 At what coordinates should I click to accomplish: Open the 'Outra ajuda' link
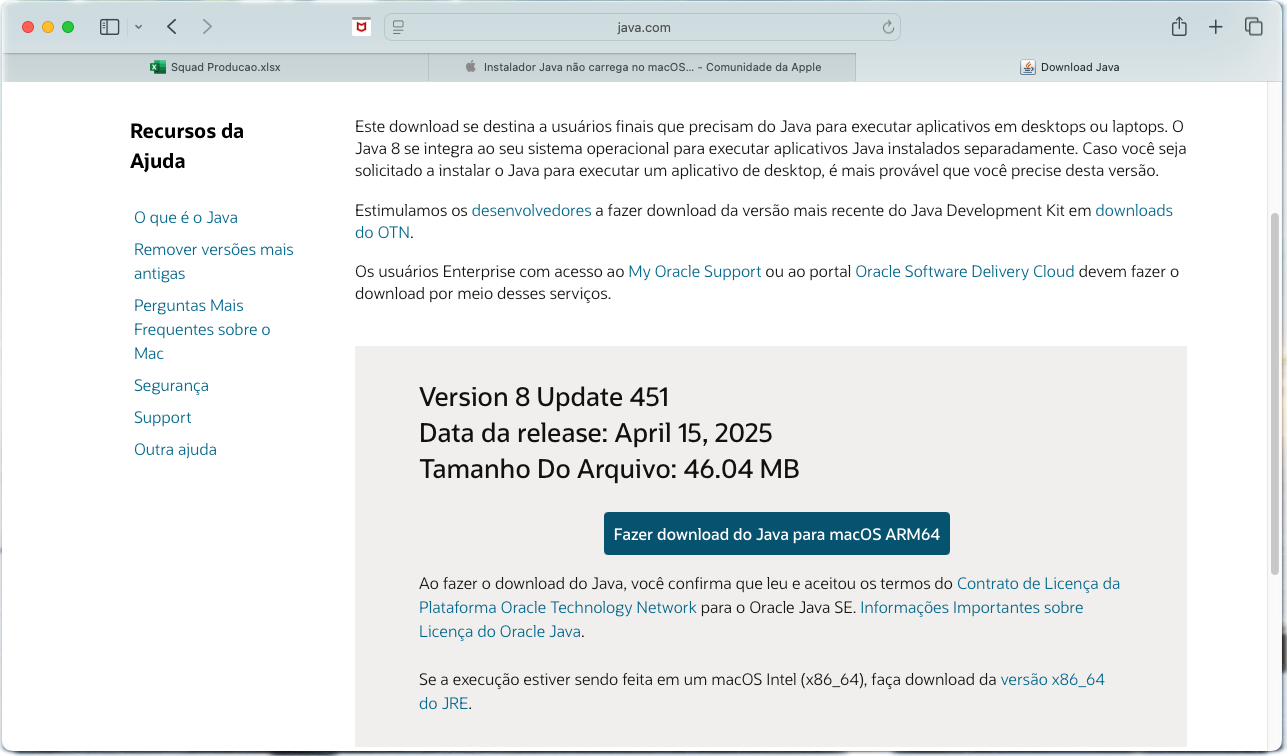(x=175, y=449)
